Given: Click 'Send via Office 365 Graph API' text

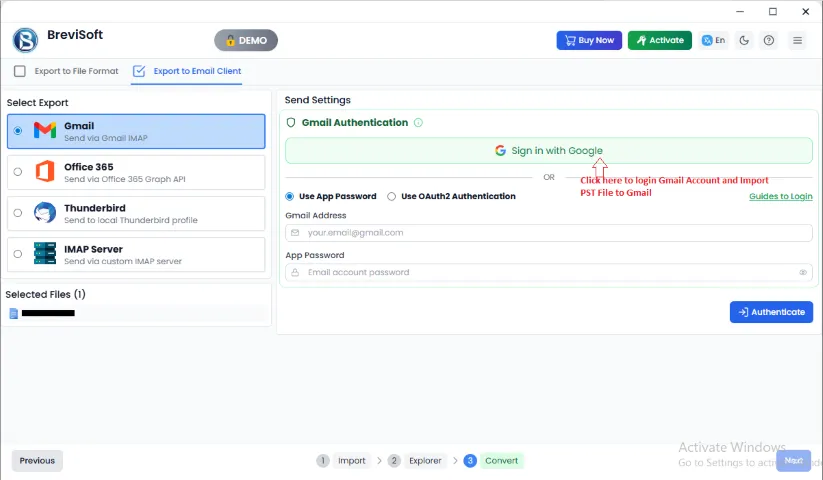Looking at the screenshot, I should (125, 179).
